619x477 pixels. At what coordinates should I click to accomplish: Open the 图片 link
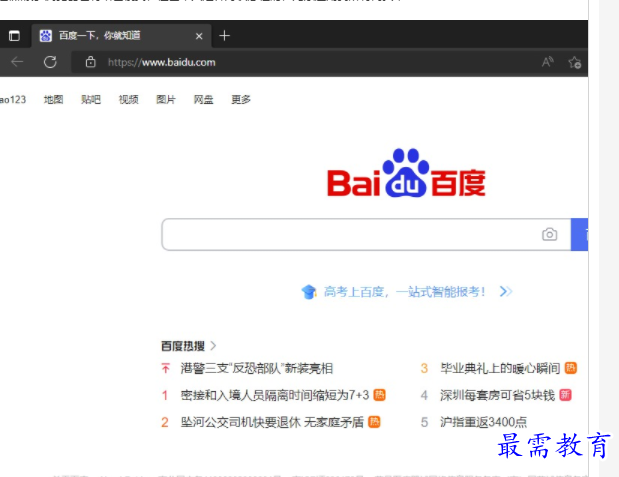click(166, 100)
